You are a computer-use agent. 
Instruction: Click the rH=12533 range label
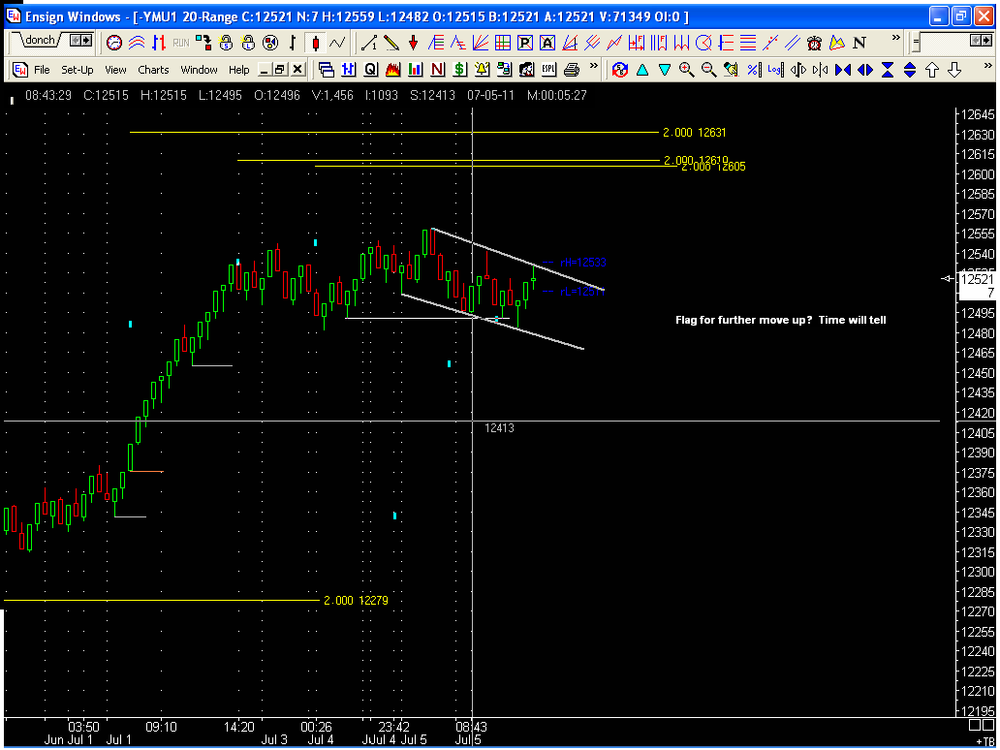click(583, 262)
